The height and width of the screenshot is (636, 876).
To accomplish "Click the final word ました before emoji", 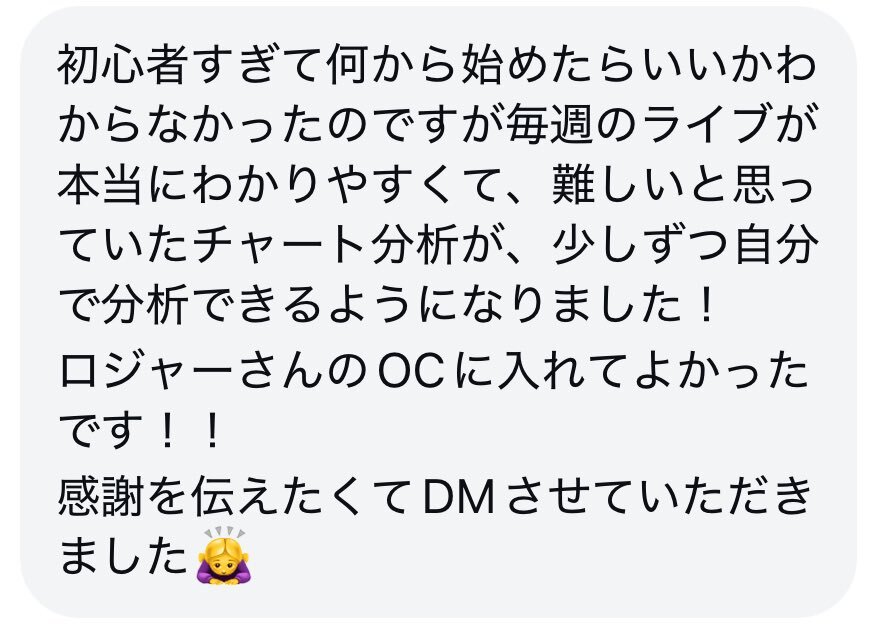I will (x=123, y=556).
